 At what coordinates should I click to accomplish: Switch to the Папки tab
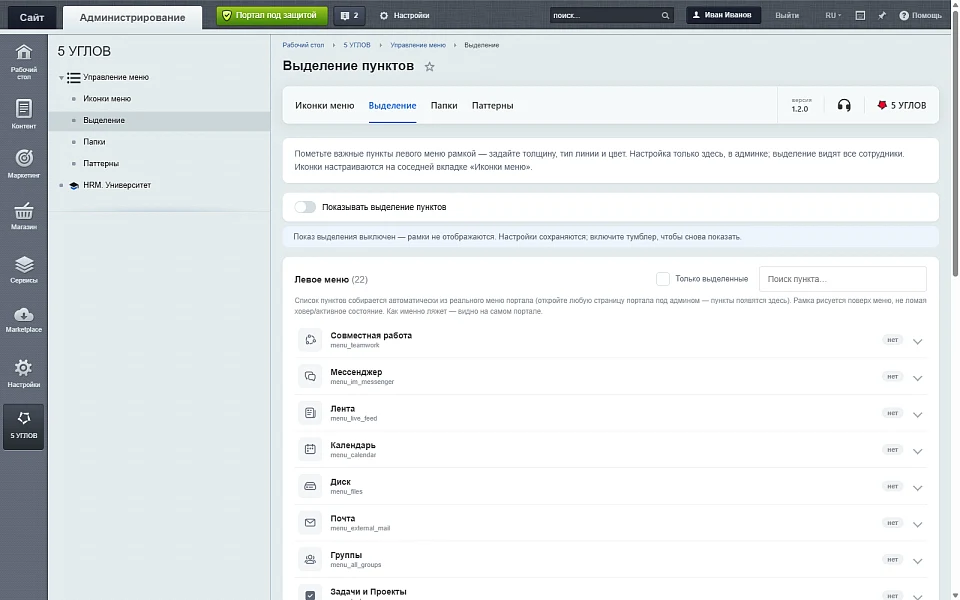click(x=444, y=105)
